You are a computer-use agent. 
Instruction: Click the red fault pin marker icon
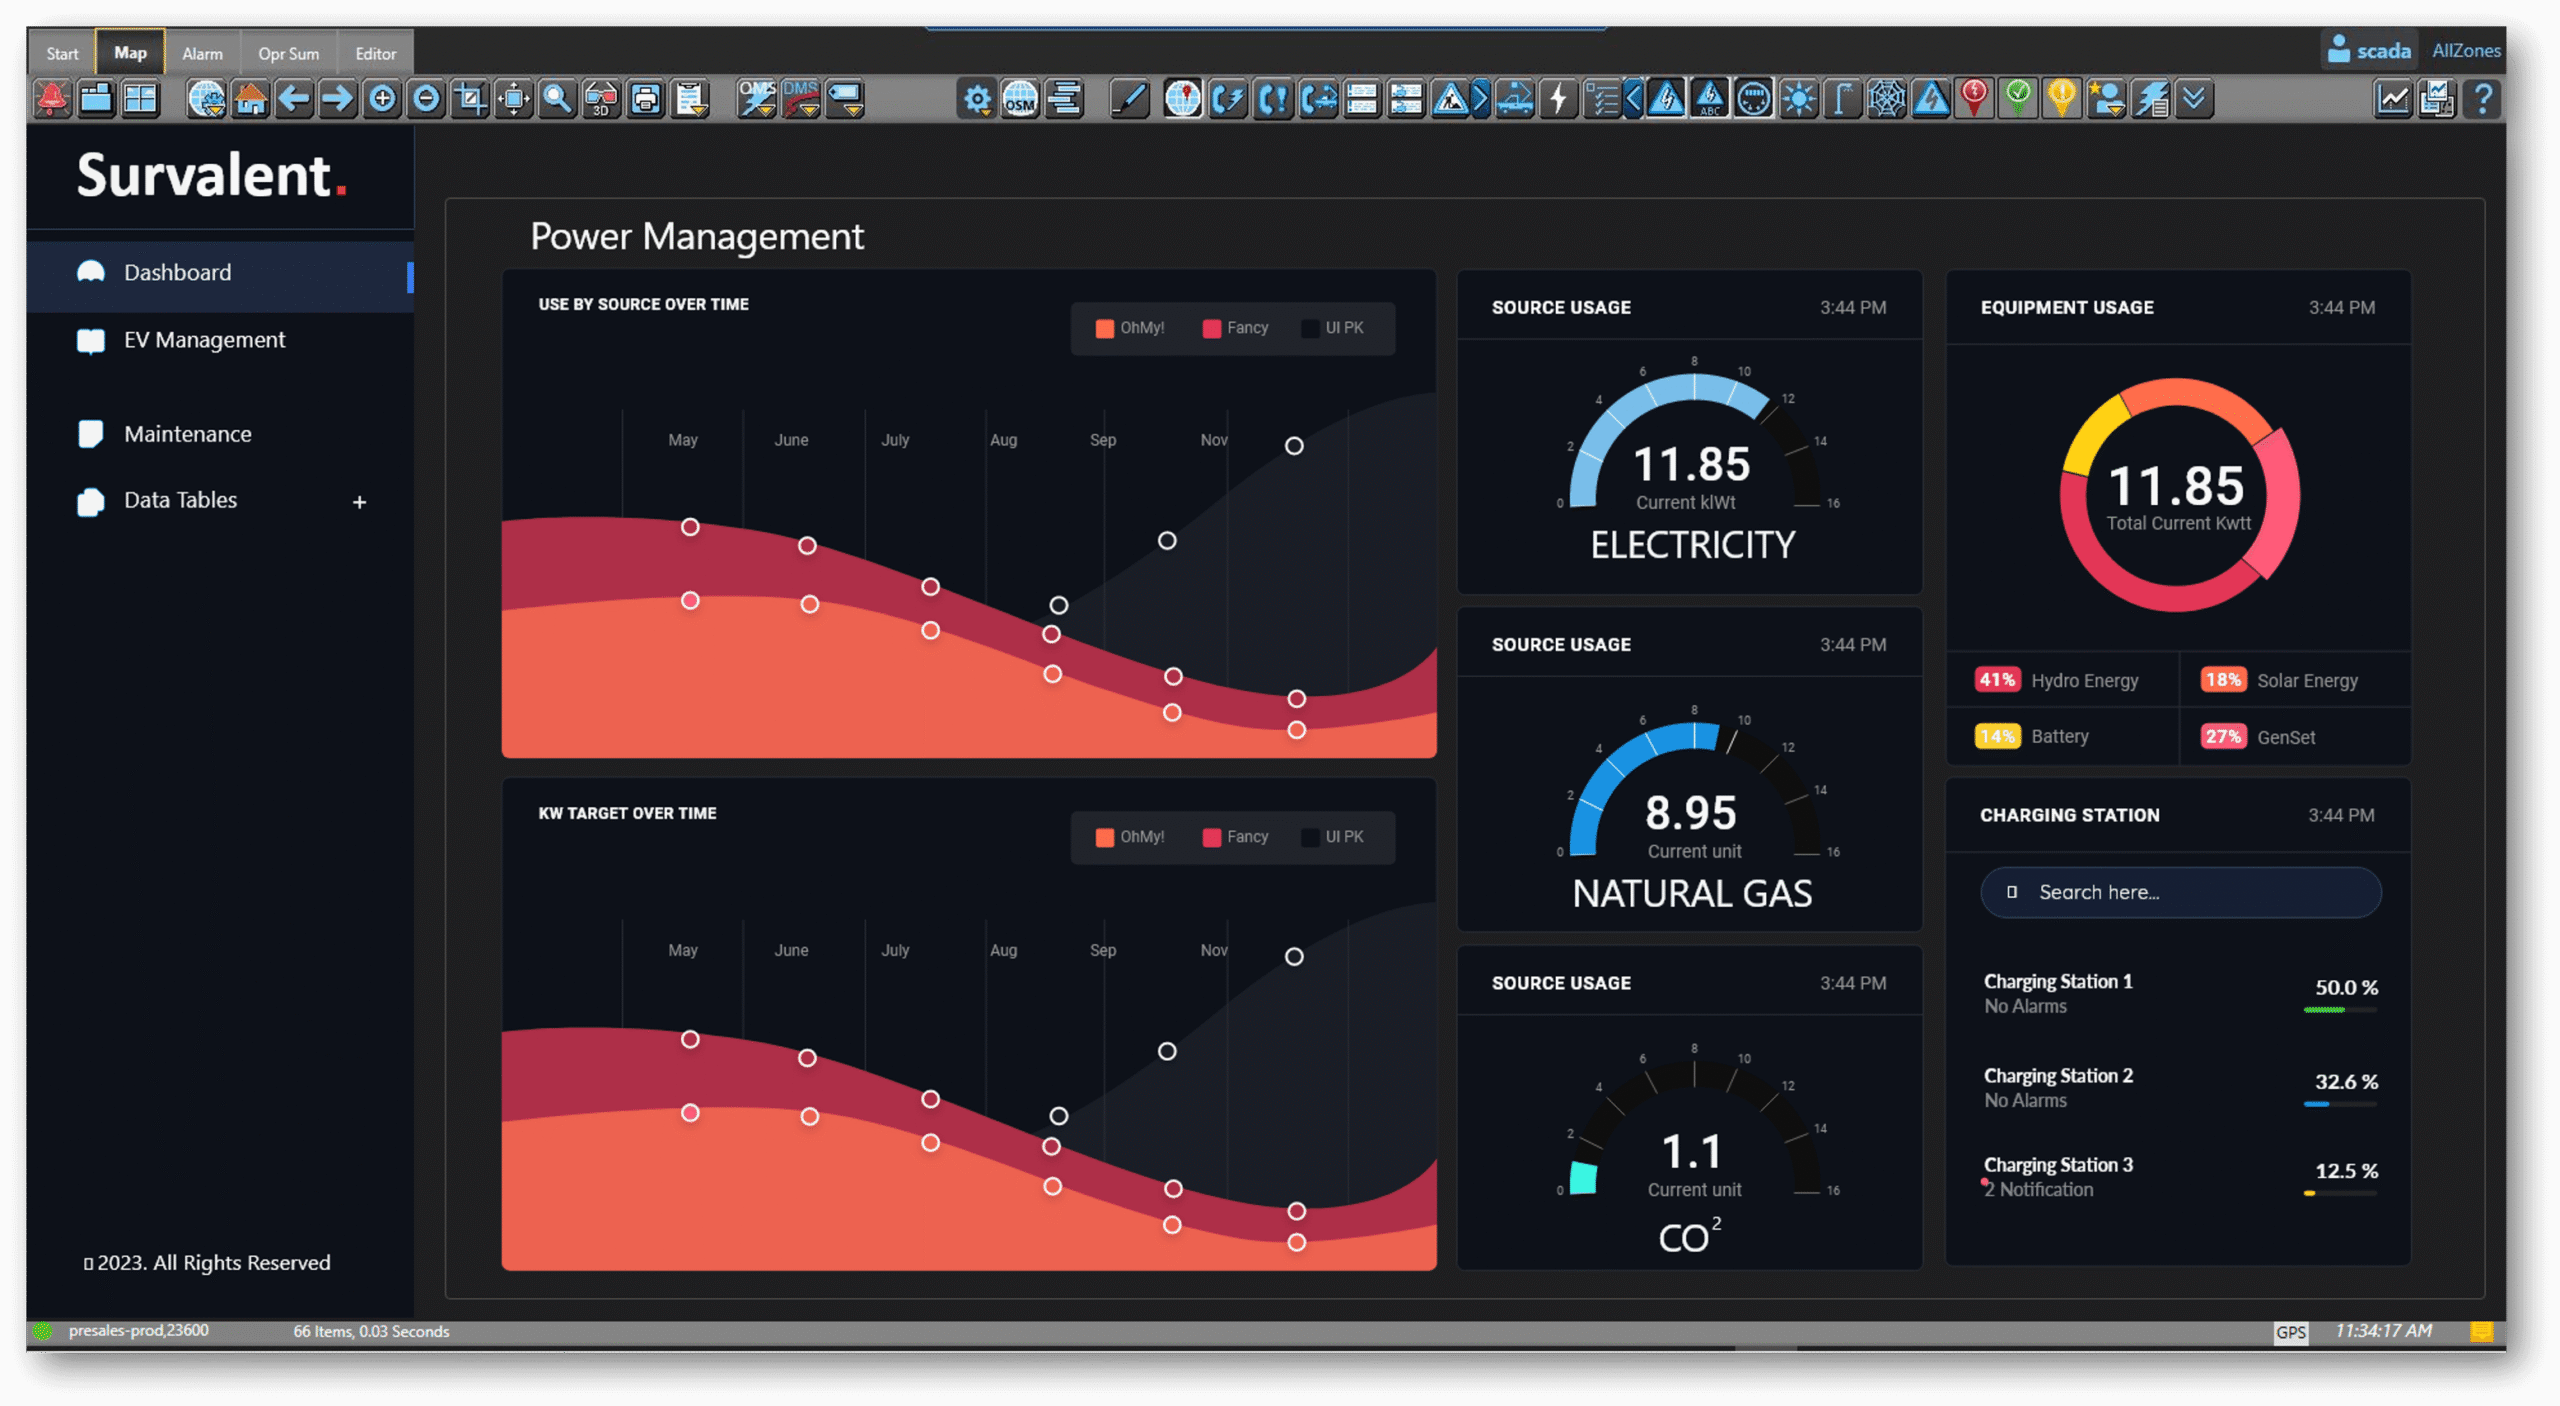(1974, 99)
